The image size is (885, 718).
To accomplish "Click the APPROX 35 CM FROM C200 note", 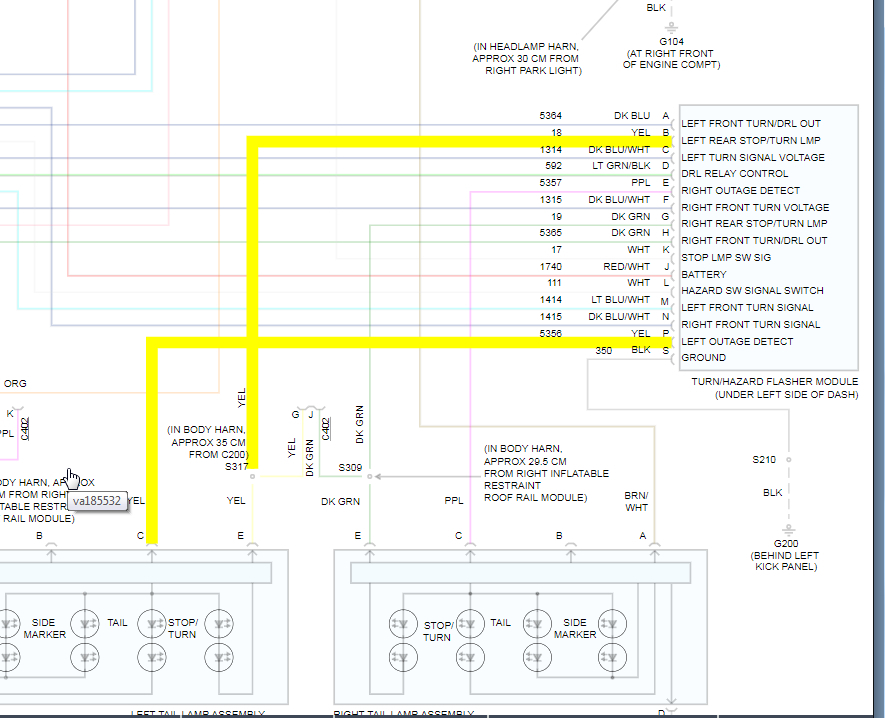I will click(x=208, y=443).
